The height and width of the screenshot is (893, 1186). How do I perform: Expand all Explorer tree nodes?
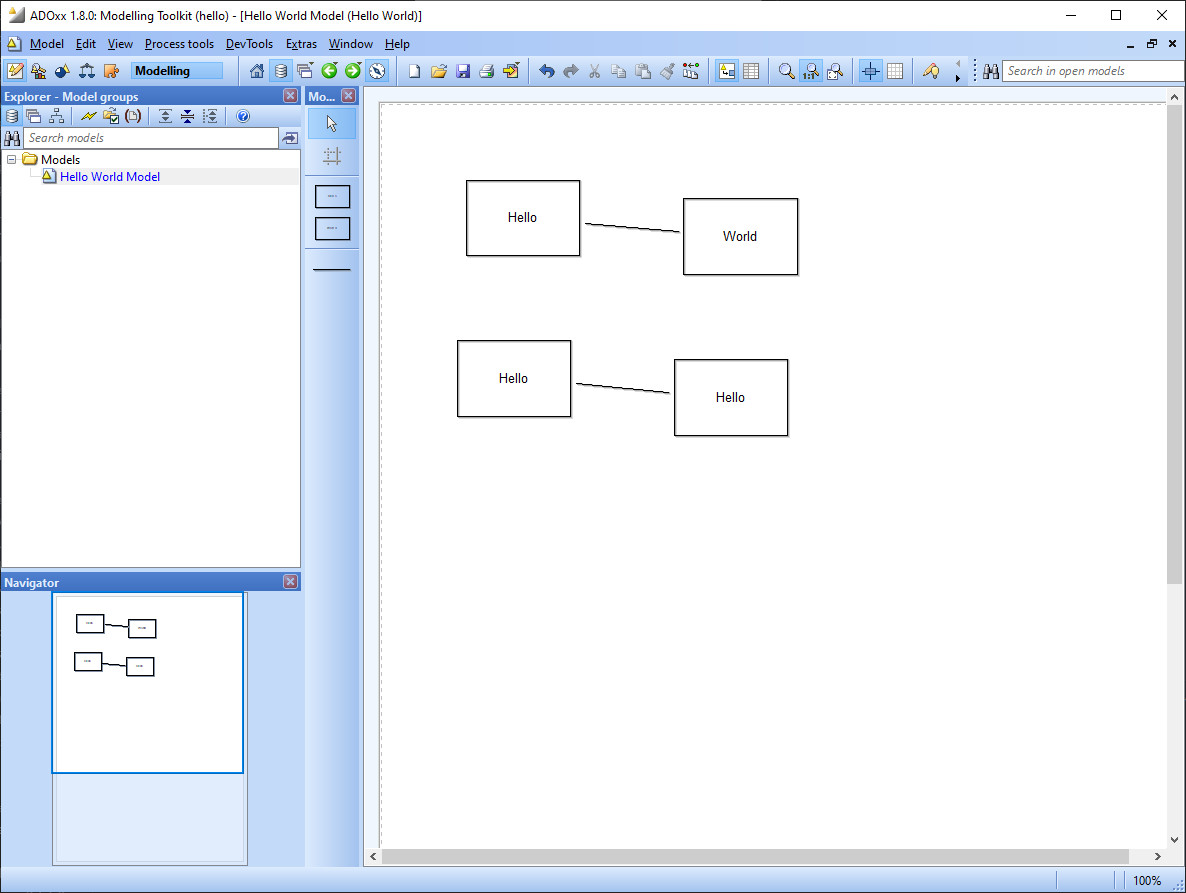click(x=166, y=116)
